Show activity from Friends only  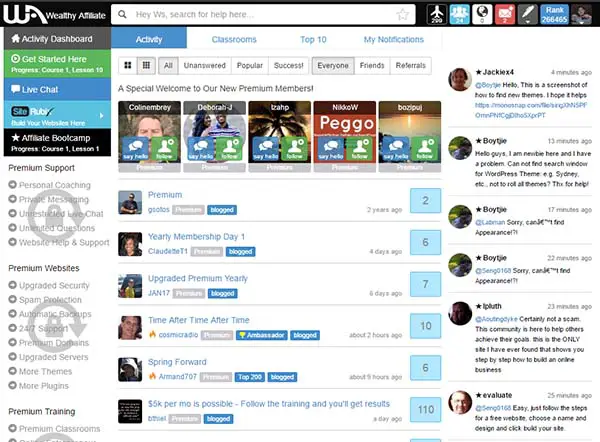click(x=372, y=65)
